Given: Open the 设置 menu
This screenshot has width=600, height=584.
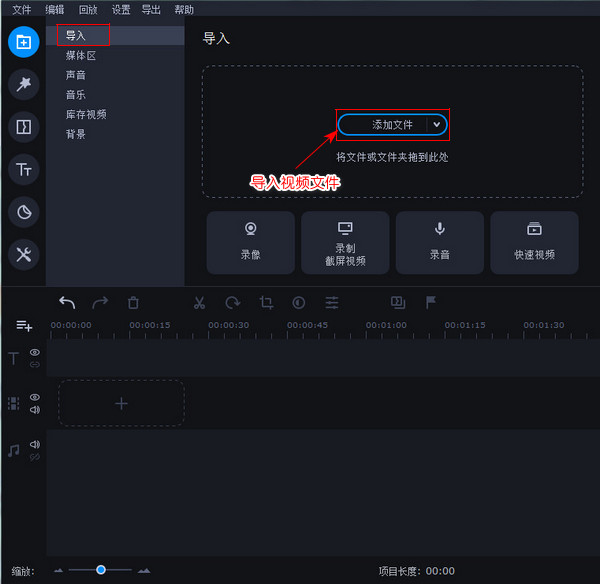Looking at the screenshot, I should coord(121,9).
